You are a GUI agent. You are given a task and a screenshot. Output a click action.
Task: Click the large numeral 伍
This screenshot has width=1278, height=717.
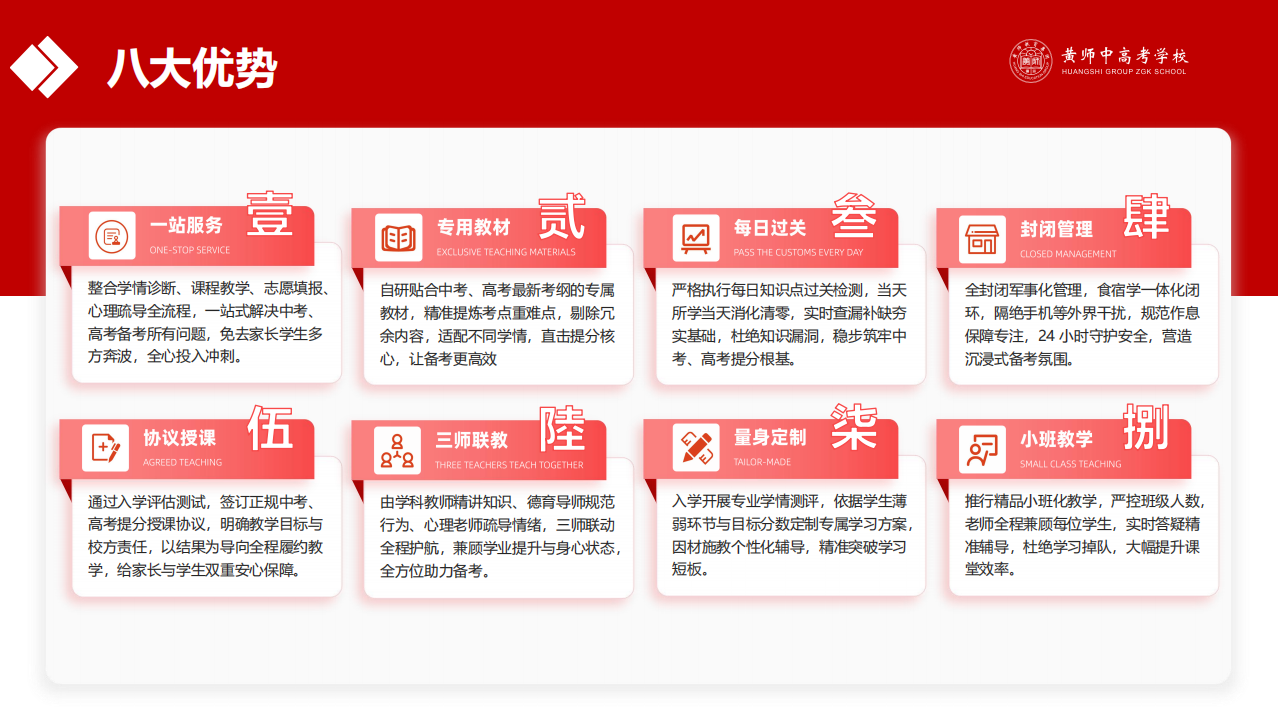270,427
